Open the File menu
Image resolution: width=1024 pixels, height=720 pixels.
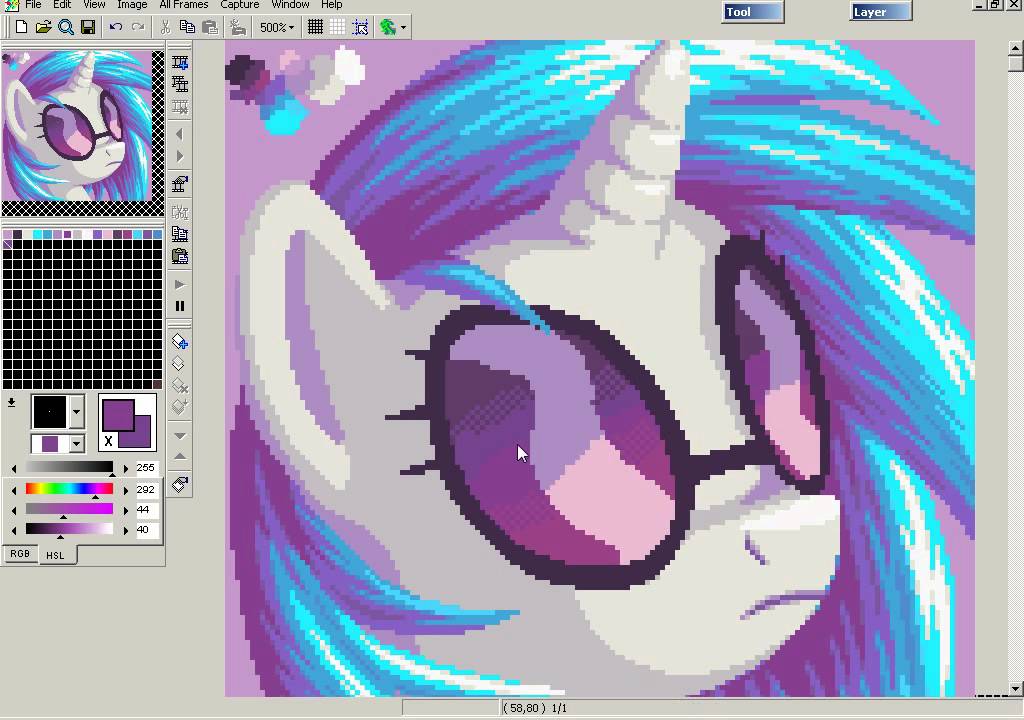[33, 5]
